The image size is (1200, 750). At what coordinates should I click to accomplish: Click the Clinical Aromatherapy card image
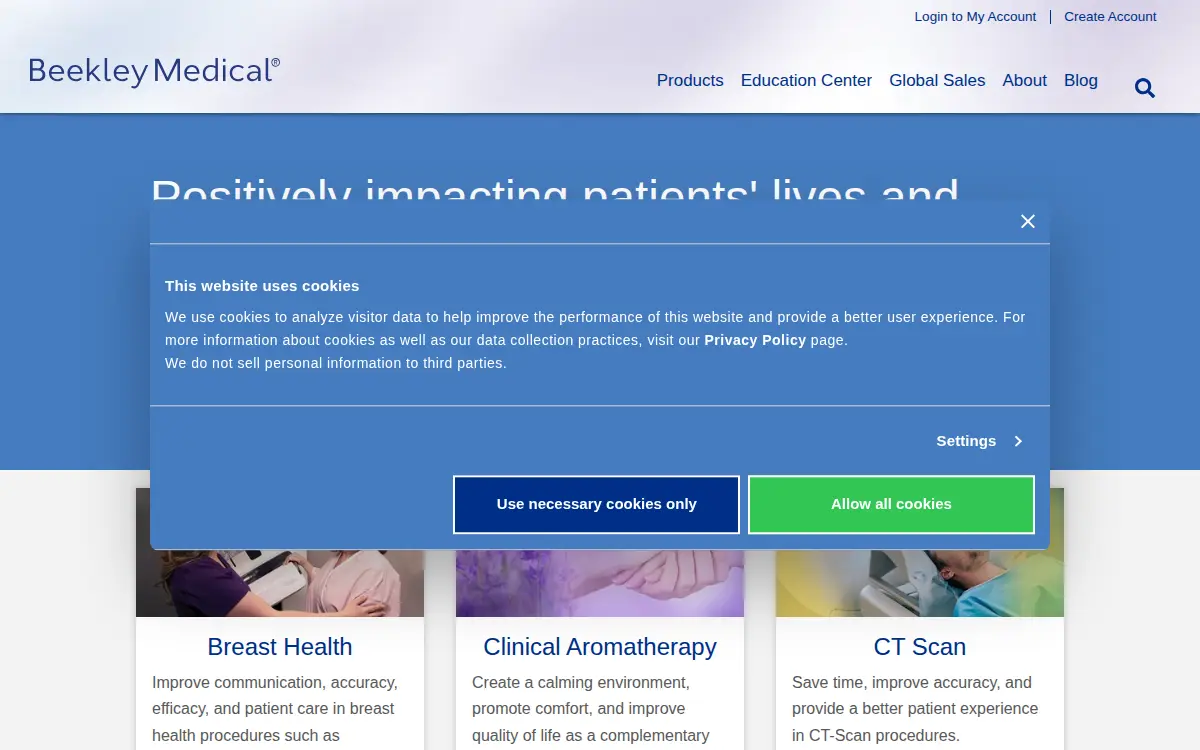click(x=600, y=582)
